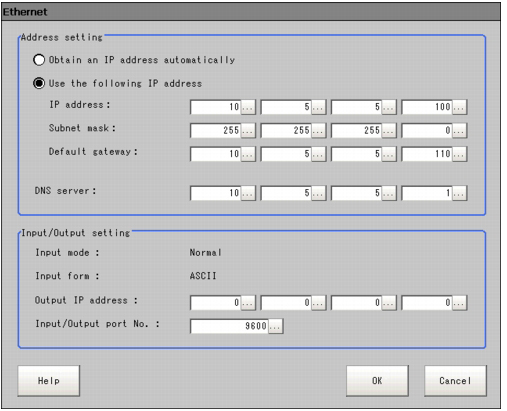This screenshot has width=507, height=411.
Task: Open the ellipsis button beside Output IP first octet
Action: pyautogui.click(x=248, y=303)
